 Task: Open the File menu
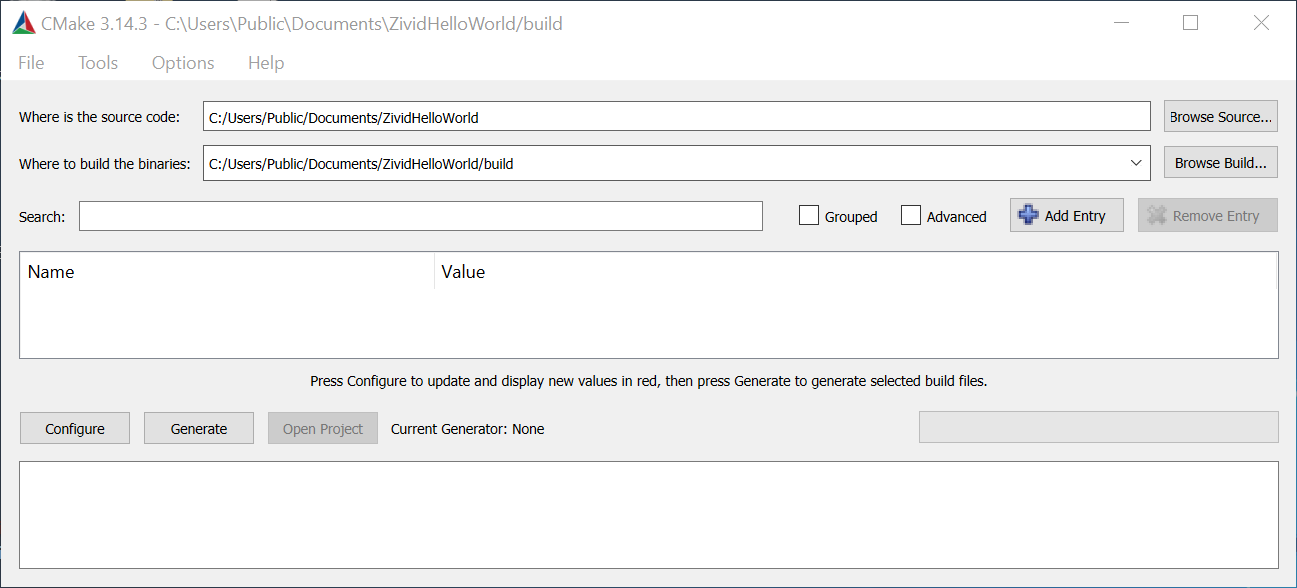(x=31, y=63)
